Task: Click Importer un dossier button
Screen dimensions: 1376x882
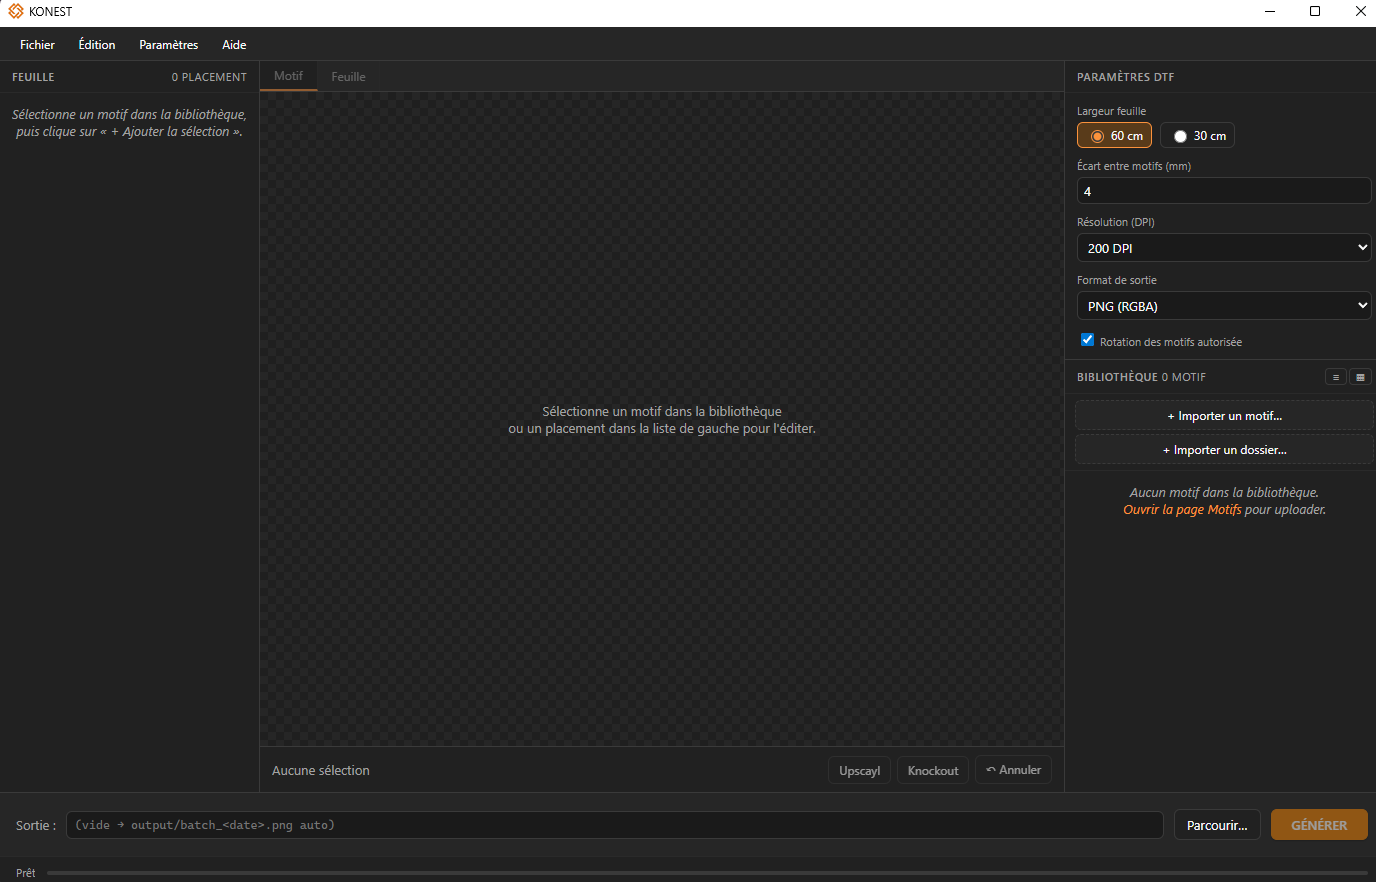Action: coord(1224,450)
